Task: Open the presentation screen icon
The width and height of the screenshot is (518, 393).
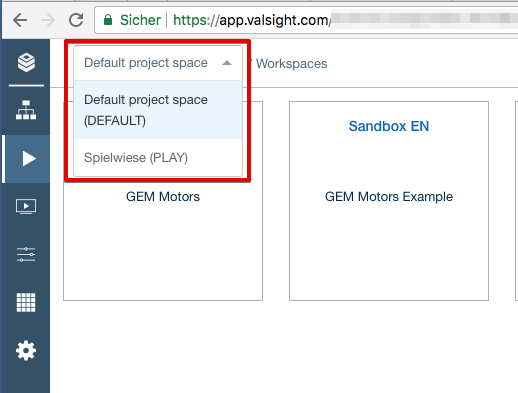Action: [26, 206]
